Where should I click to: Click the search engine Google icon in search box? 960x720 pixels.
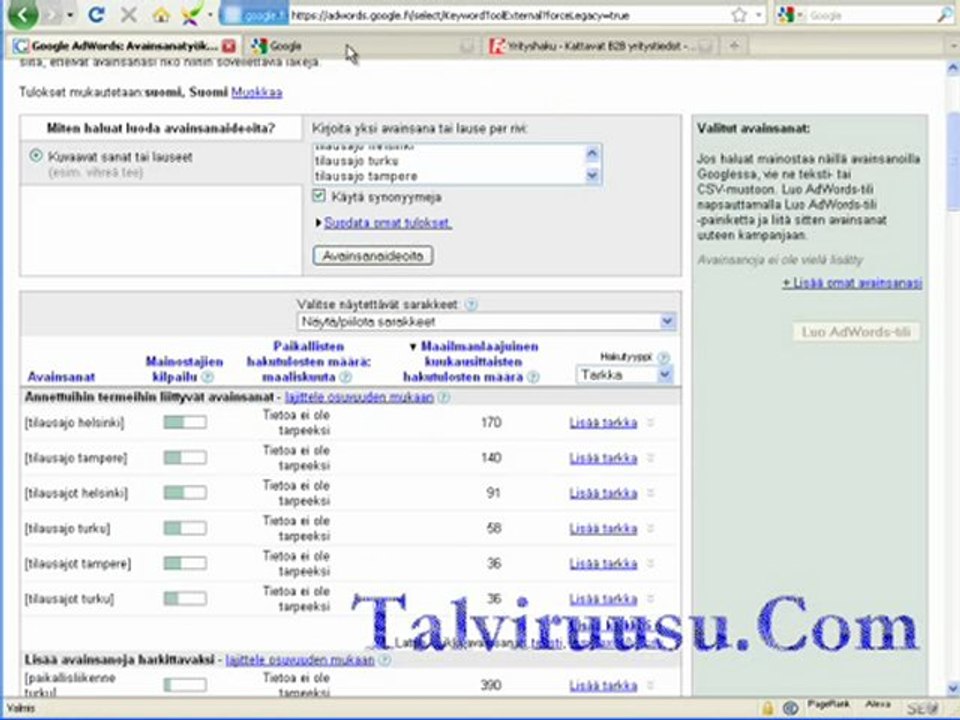(x=786, y=15)
